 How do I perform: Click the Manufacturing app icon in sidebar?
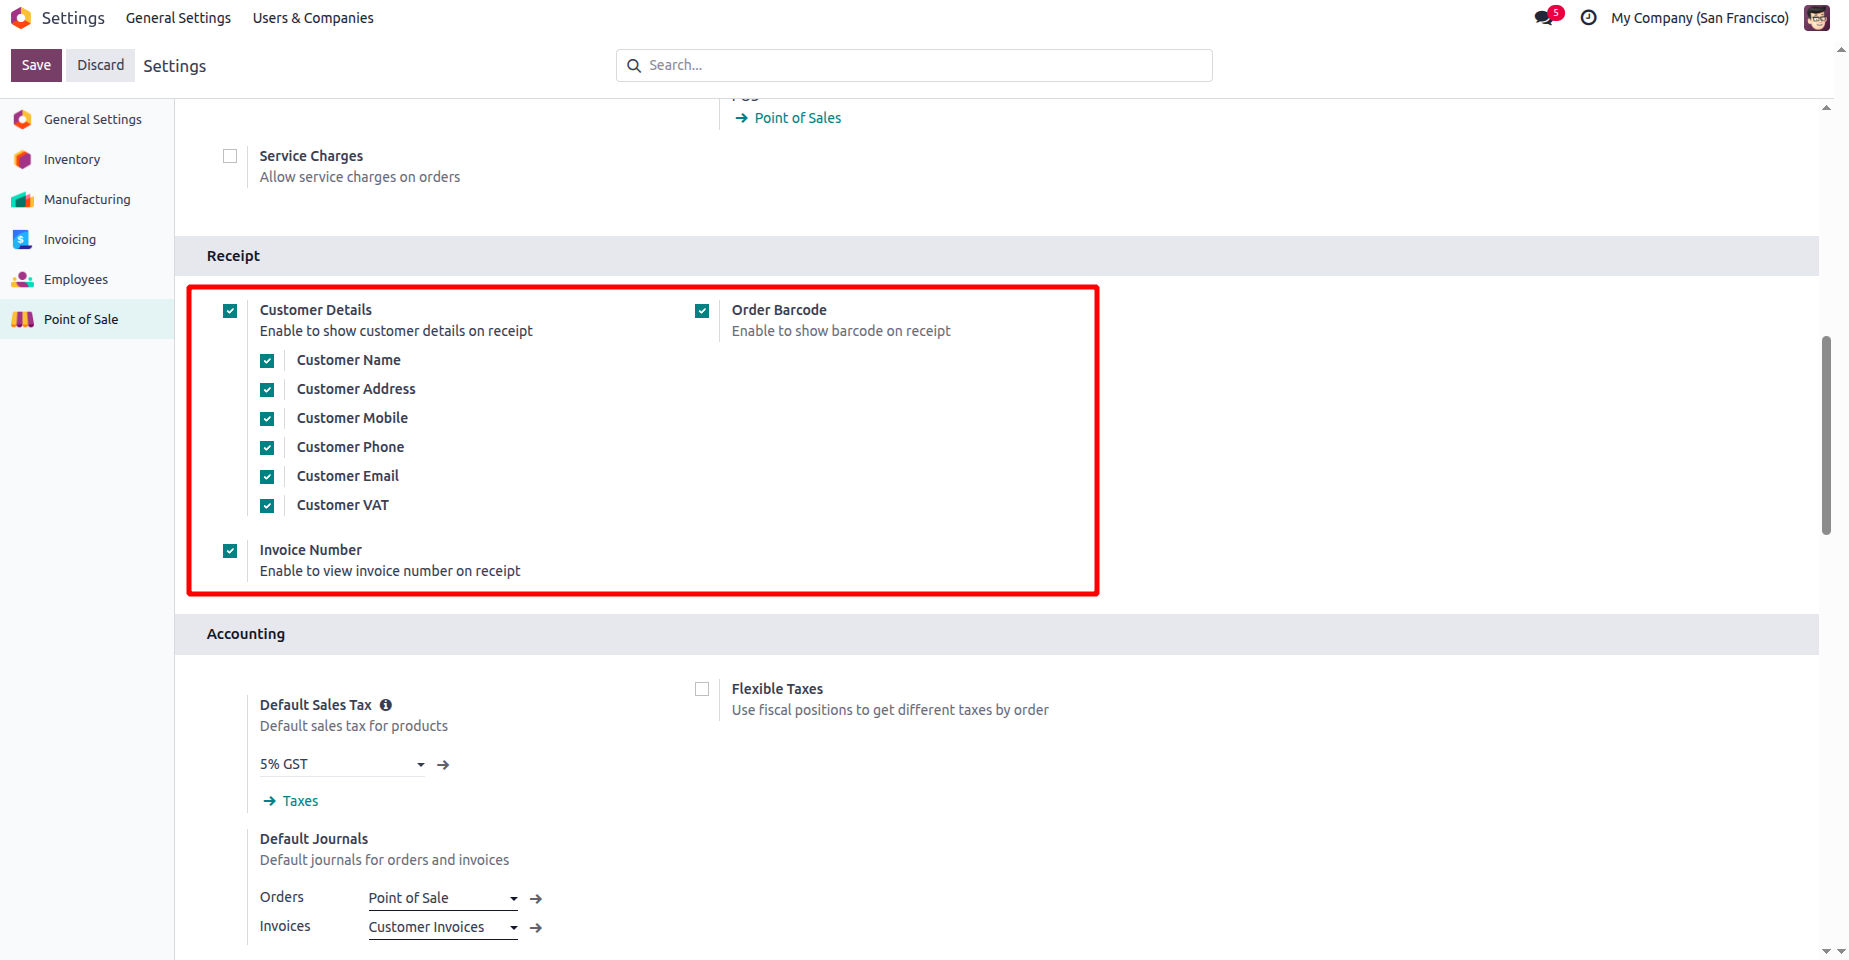(x=22, y=200)
